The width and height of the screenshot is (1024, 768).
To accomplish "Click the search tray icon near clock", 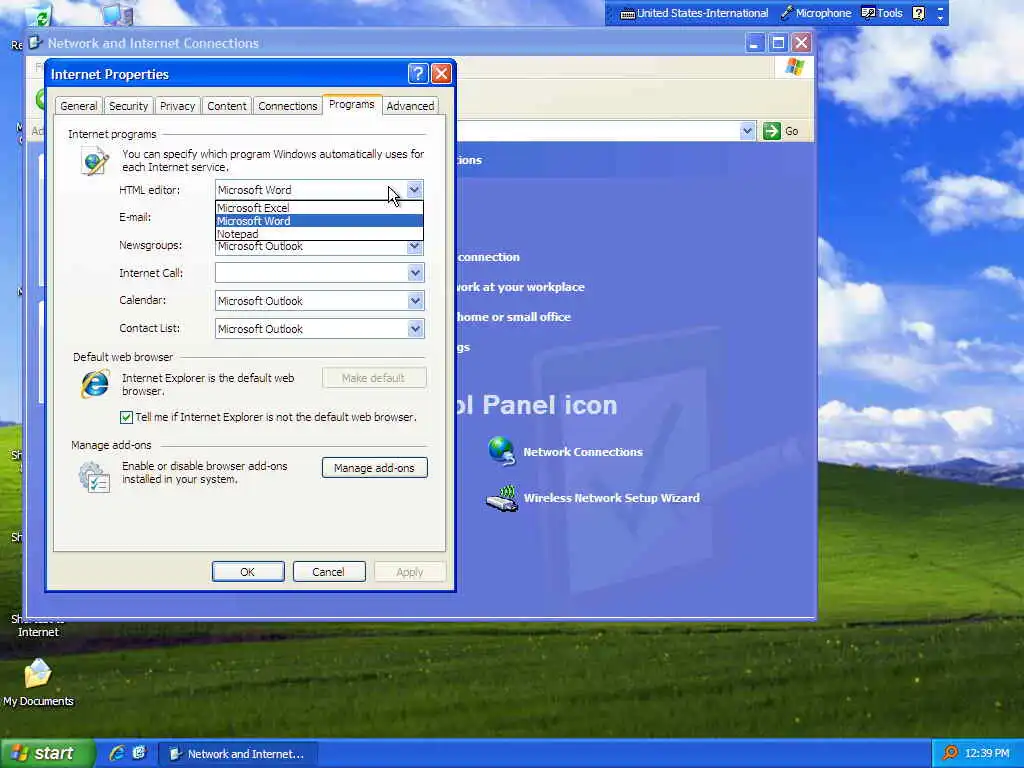I will tap(950, 753).
